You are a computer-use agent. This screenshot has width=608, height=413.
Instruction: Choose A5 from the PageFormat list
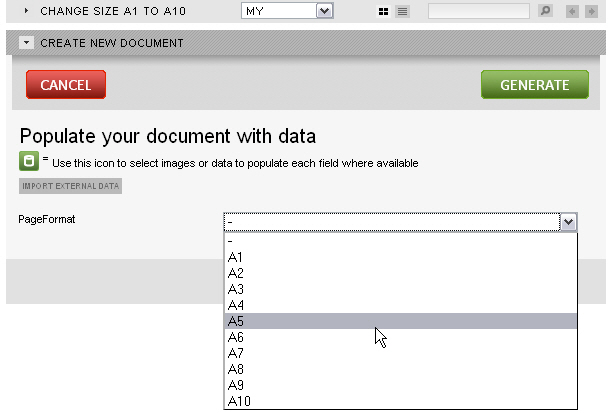click(401, 321)
